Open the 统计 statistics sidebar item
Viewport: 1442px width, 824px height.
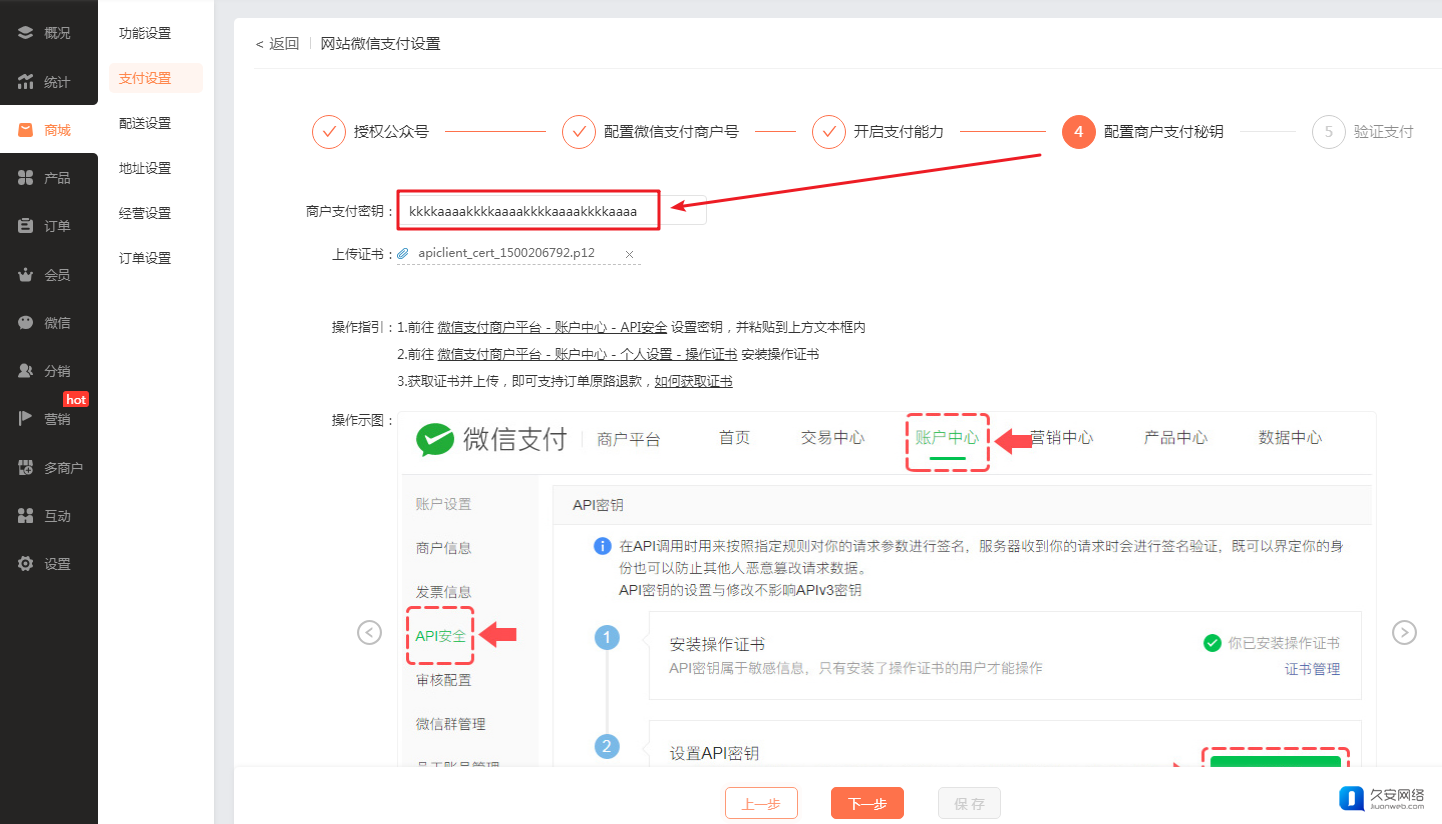click(48, 82)
